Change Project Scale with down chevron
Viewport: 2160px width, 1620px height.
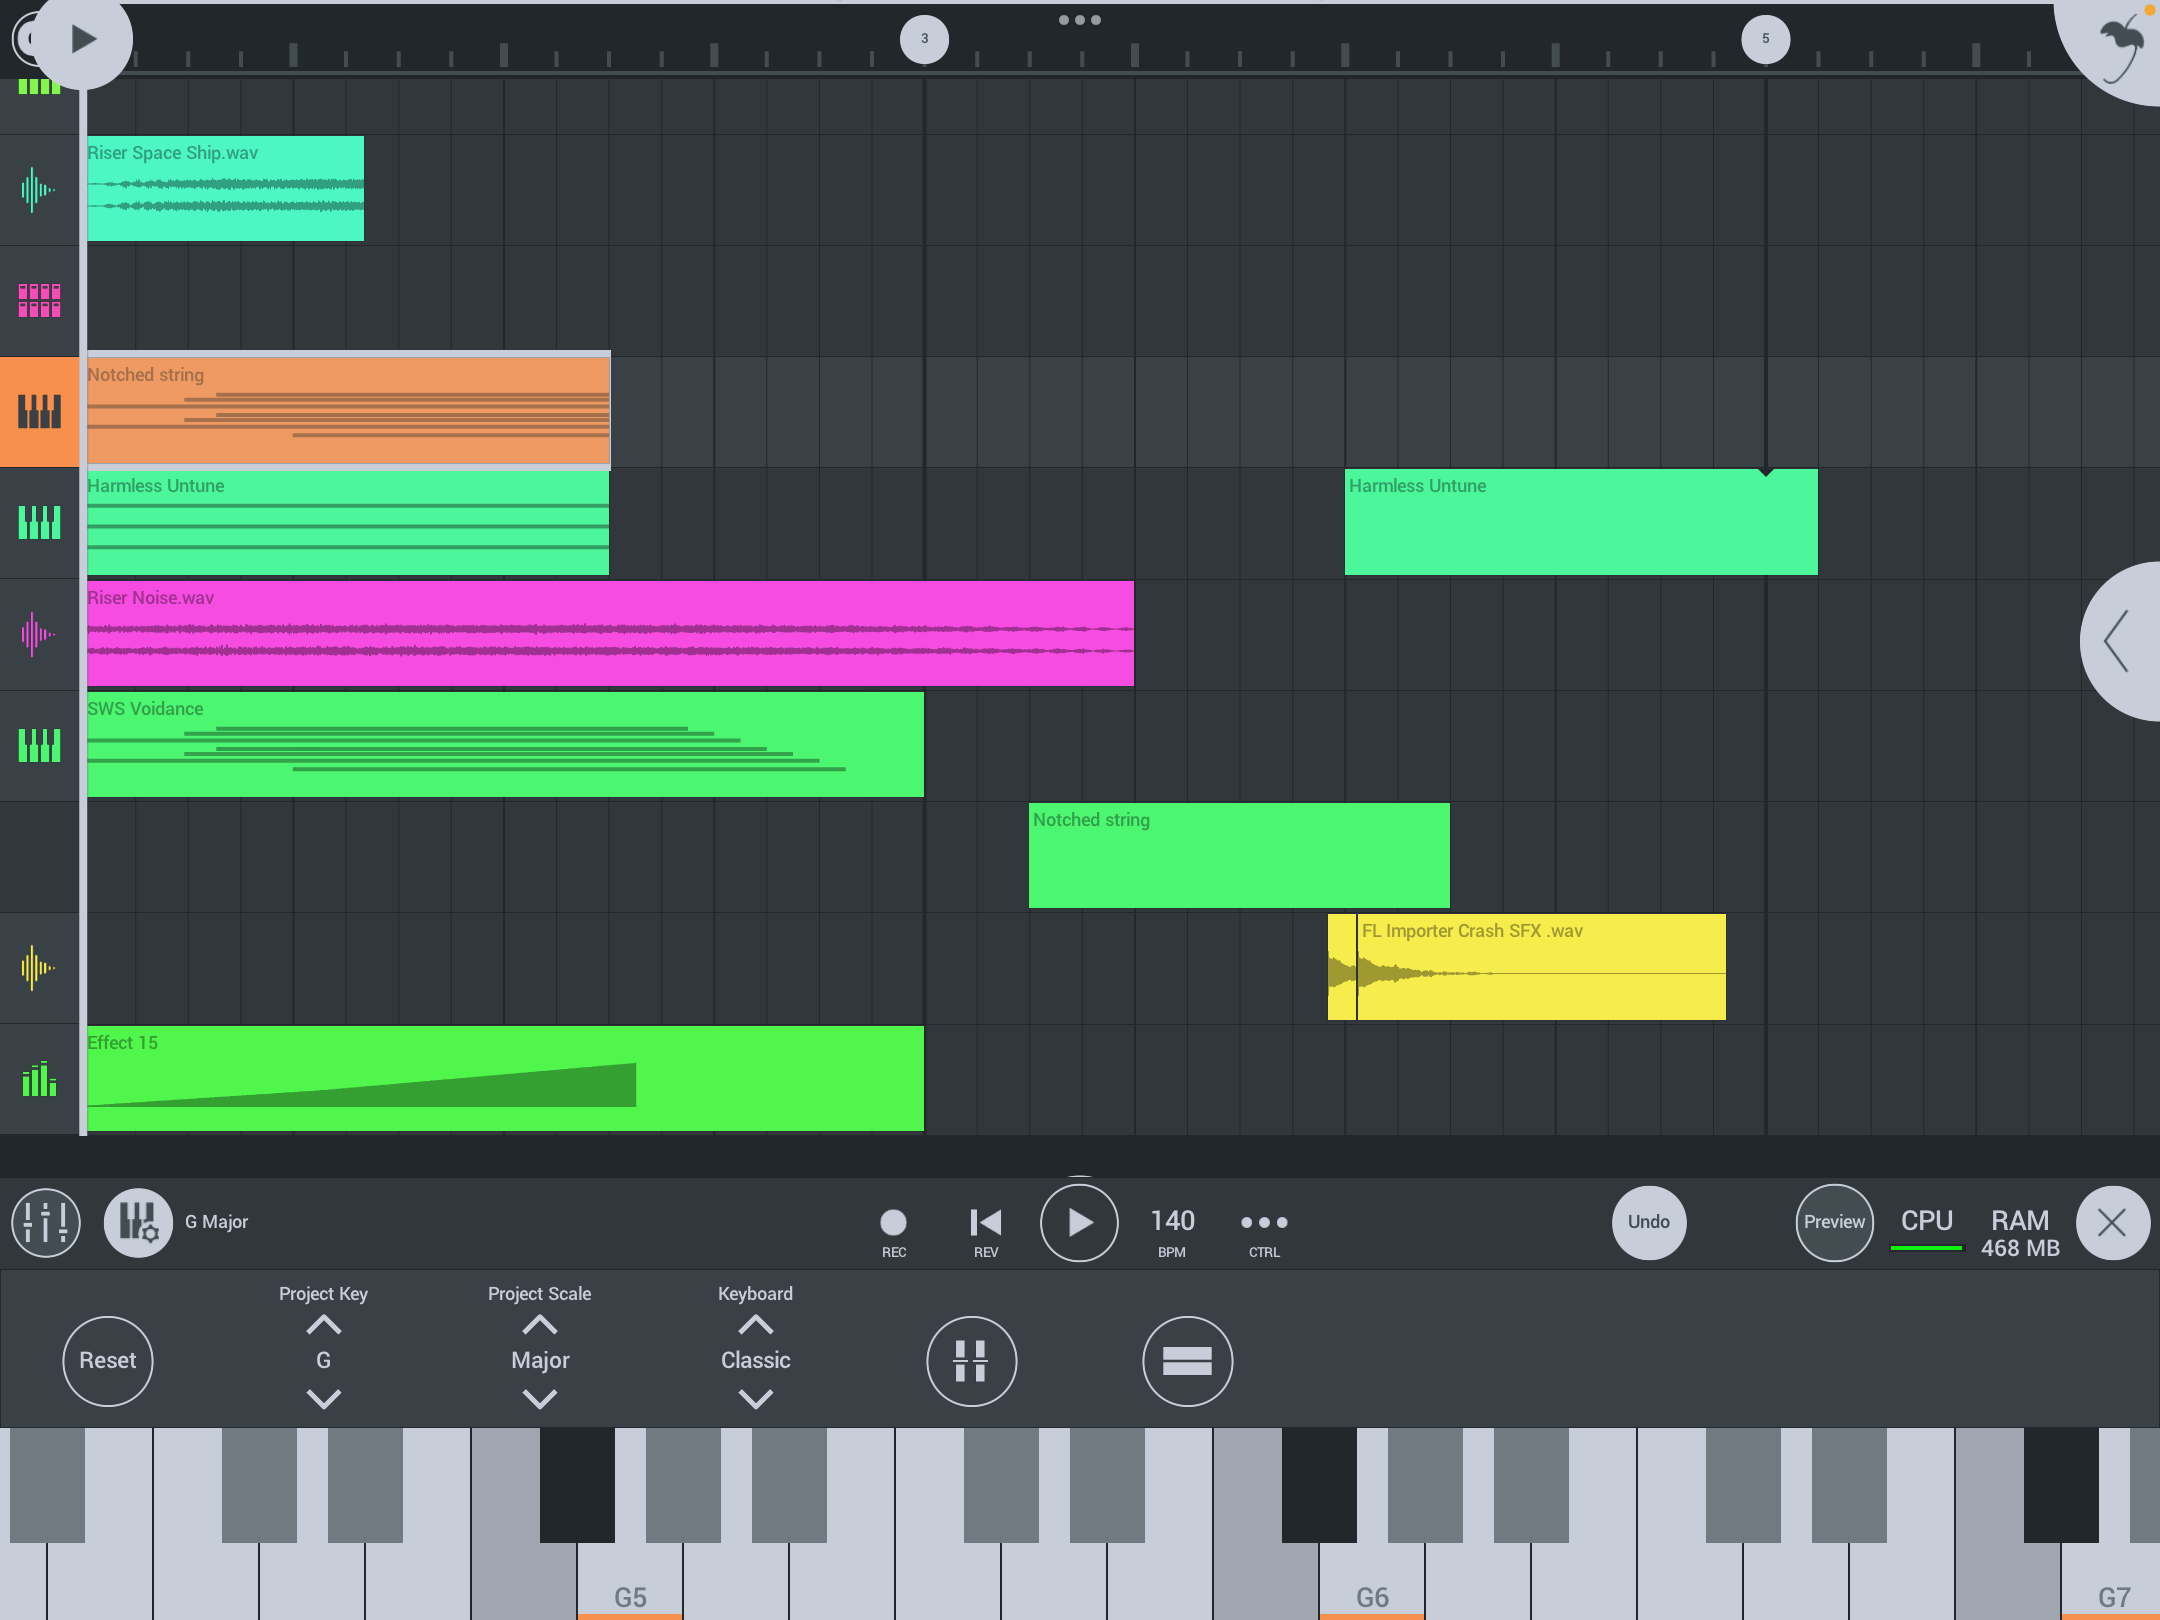coord(539,1399)
